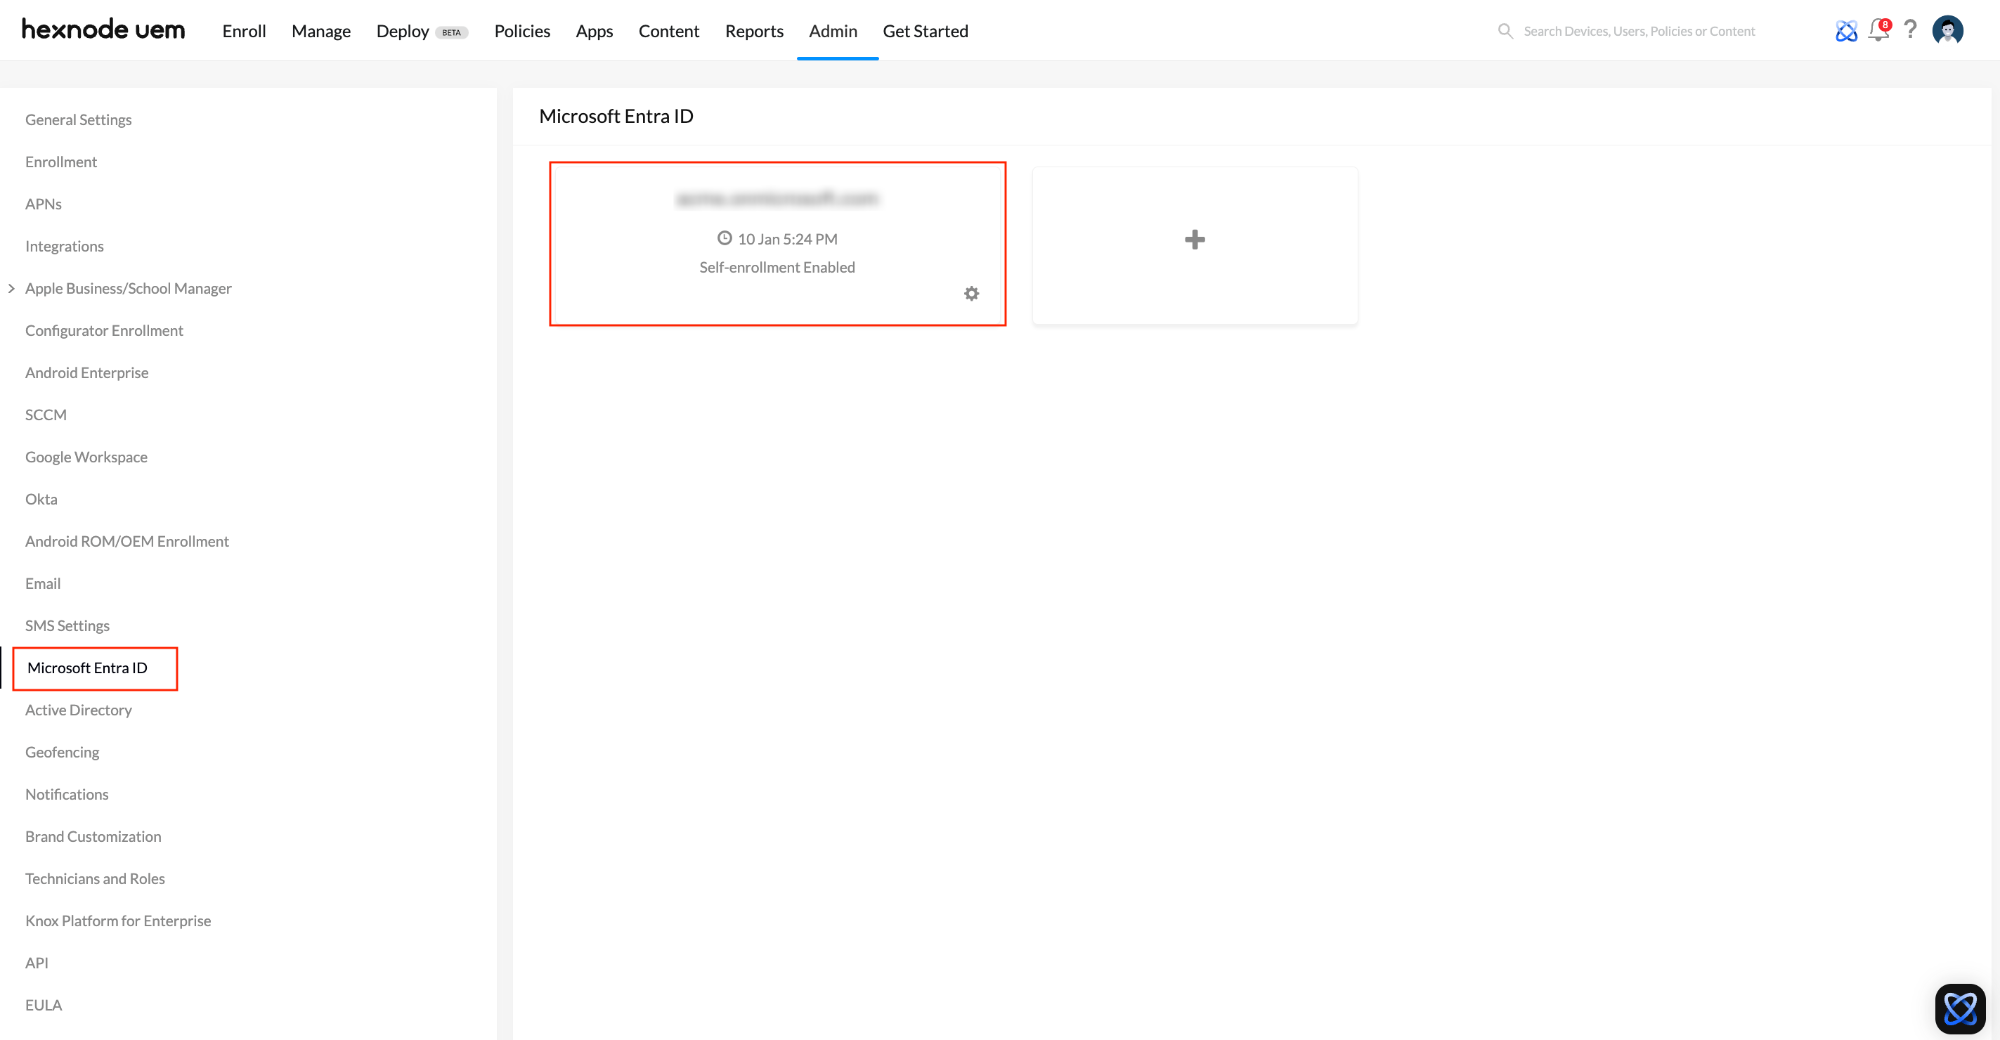The image size is (2000, 1040).
Task: Go to the Policies tab
Action: pos(522,31)
